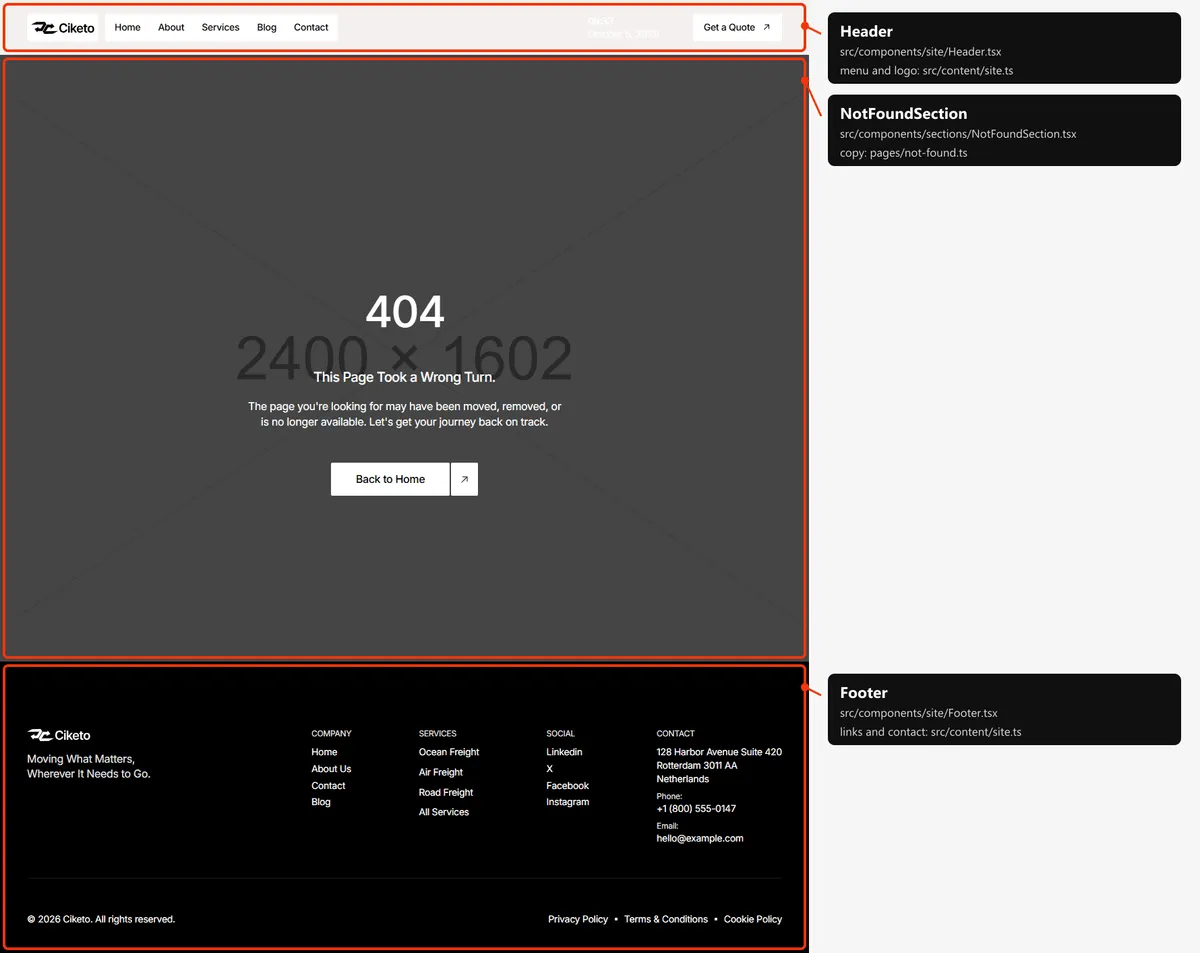
Task: Open Ocean Freight service link
Action: [449, 752]
